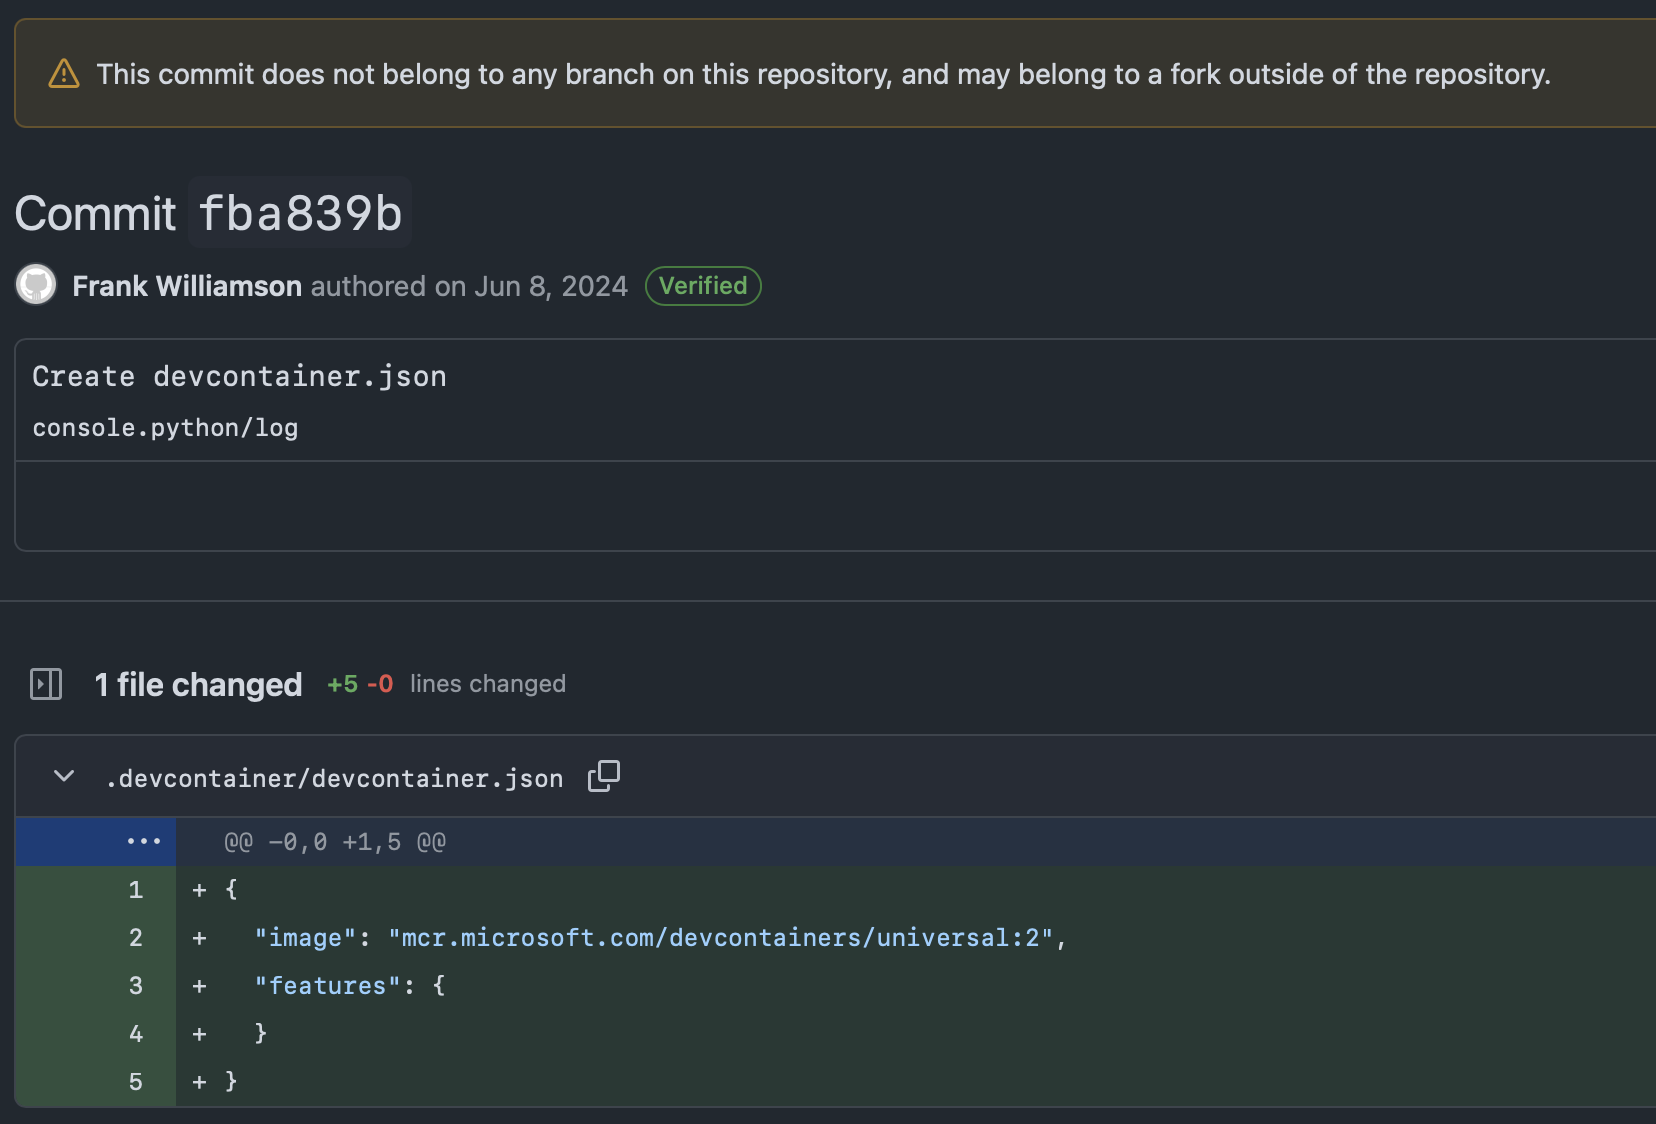Viewport: 1656px width, 1124px height.
Task: Open the Verified signature badge
Action: (x=703, y=286)
